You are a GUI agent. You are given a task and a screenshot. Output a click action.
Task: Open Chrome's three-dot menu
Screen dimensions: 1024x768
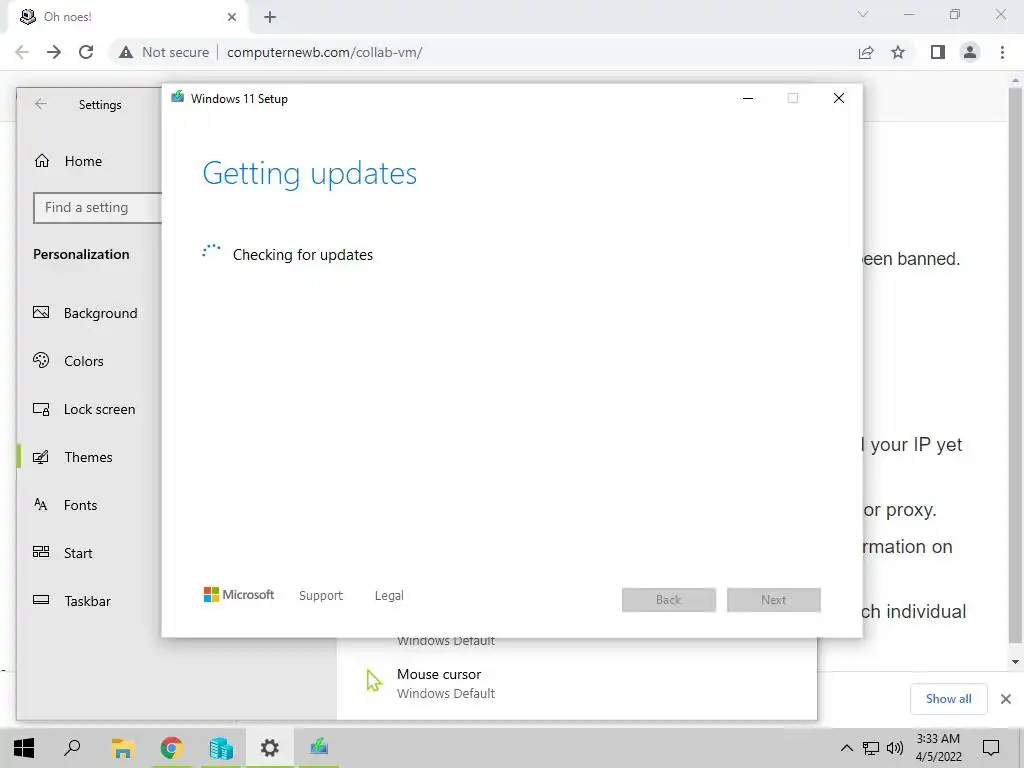1002,52
